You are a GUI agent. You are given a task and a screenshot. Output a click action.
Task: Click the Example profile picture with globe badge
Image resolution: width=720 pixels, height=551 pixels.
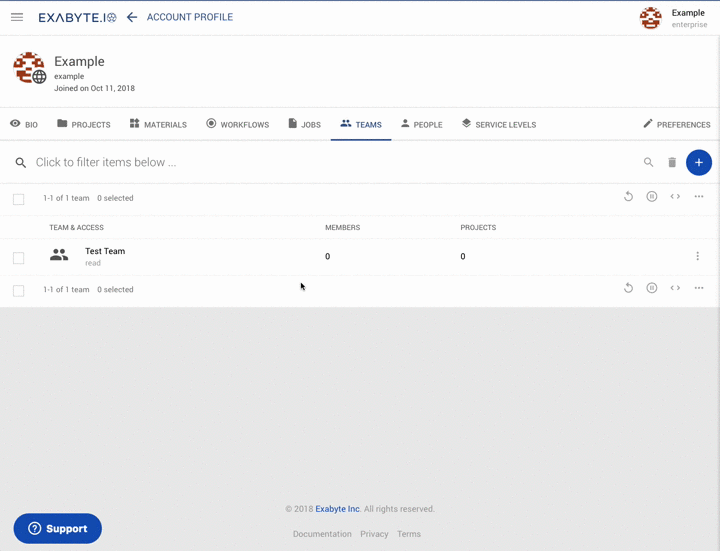pos(29,68)
